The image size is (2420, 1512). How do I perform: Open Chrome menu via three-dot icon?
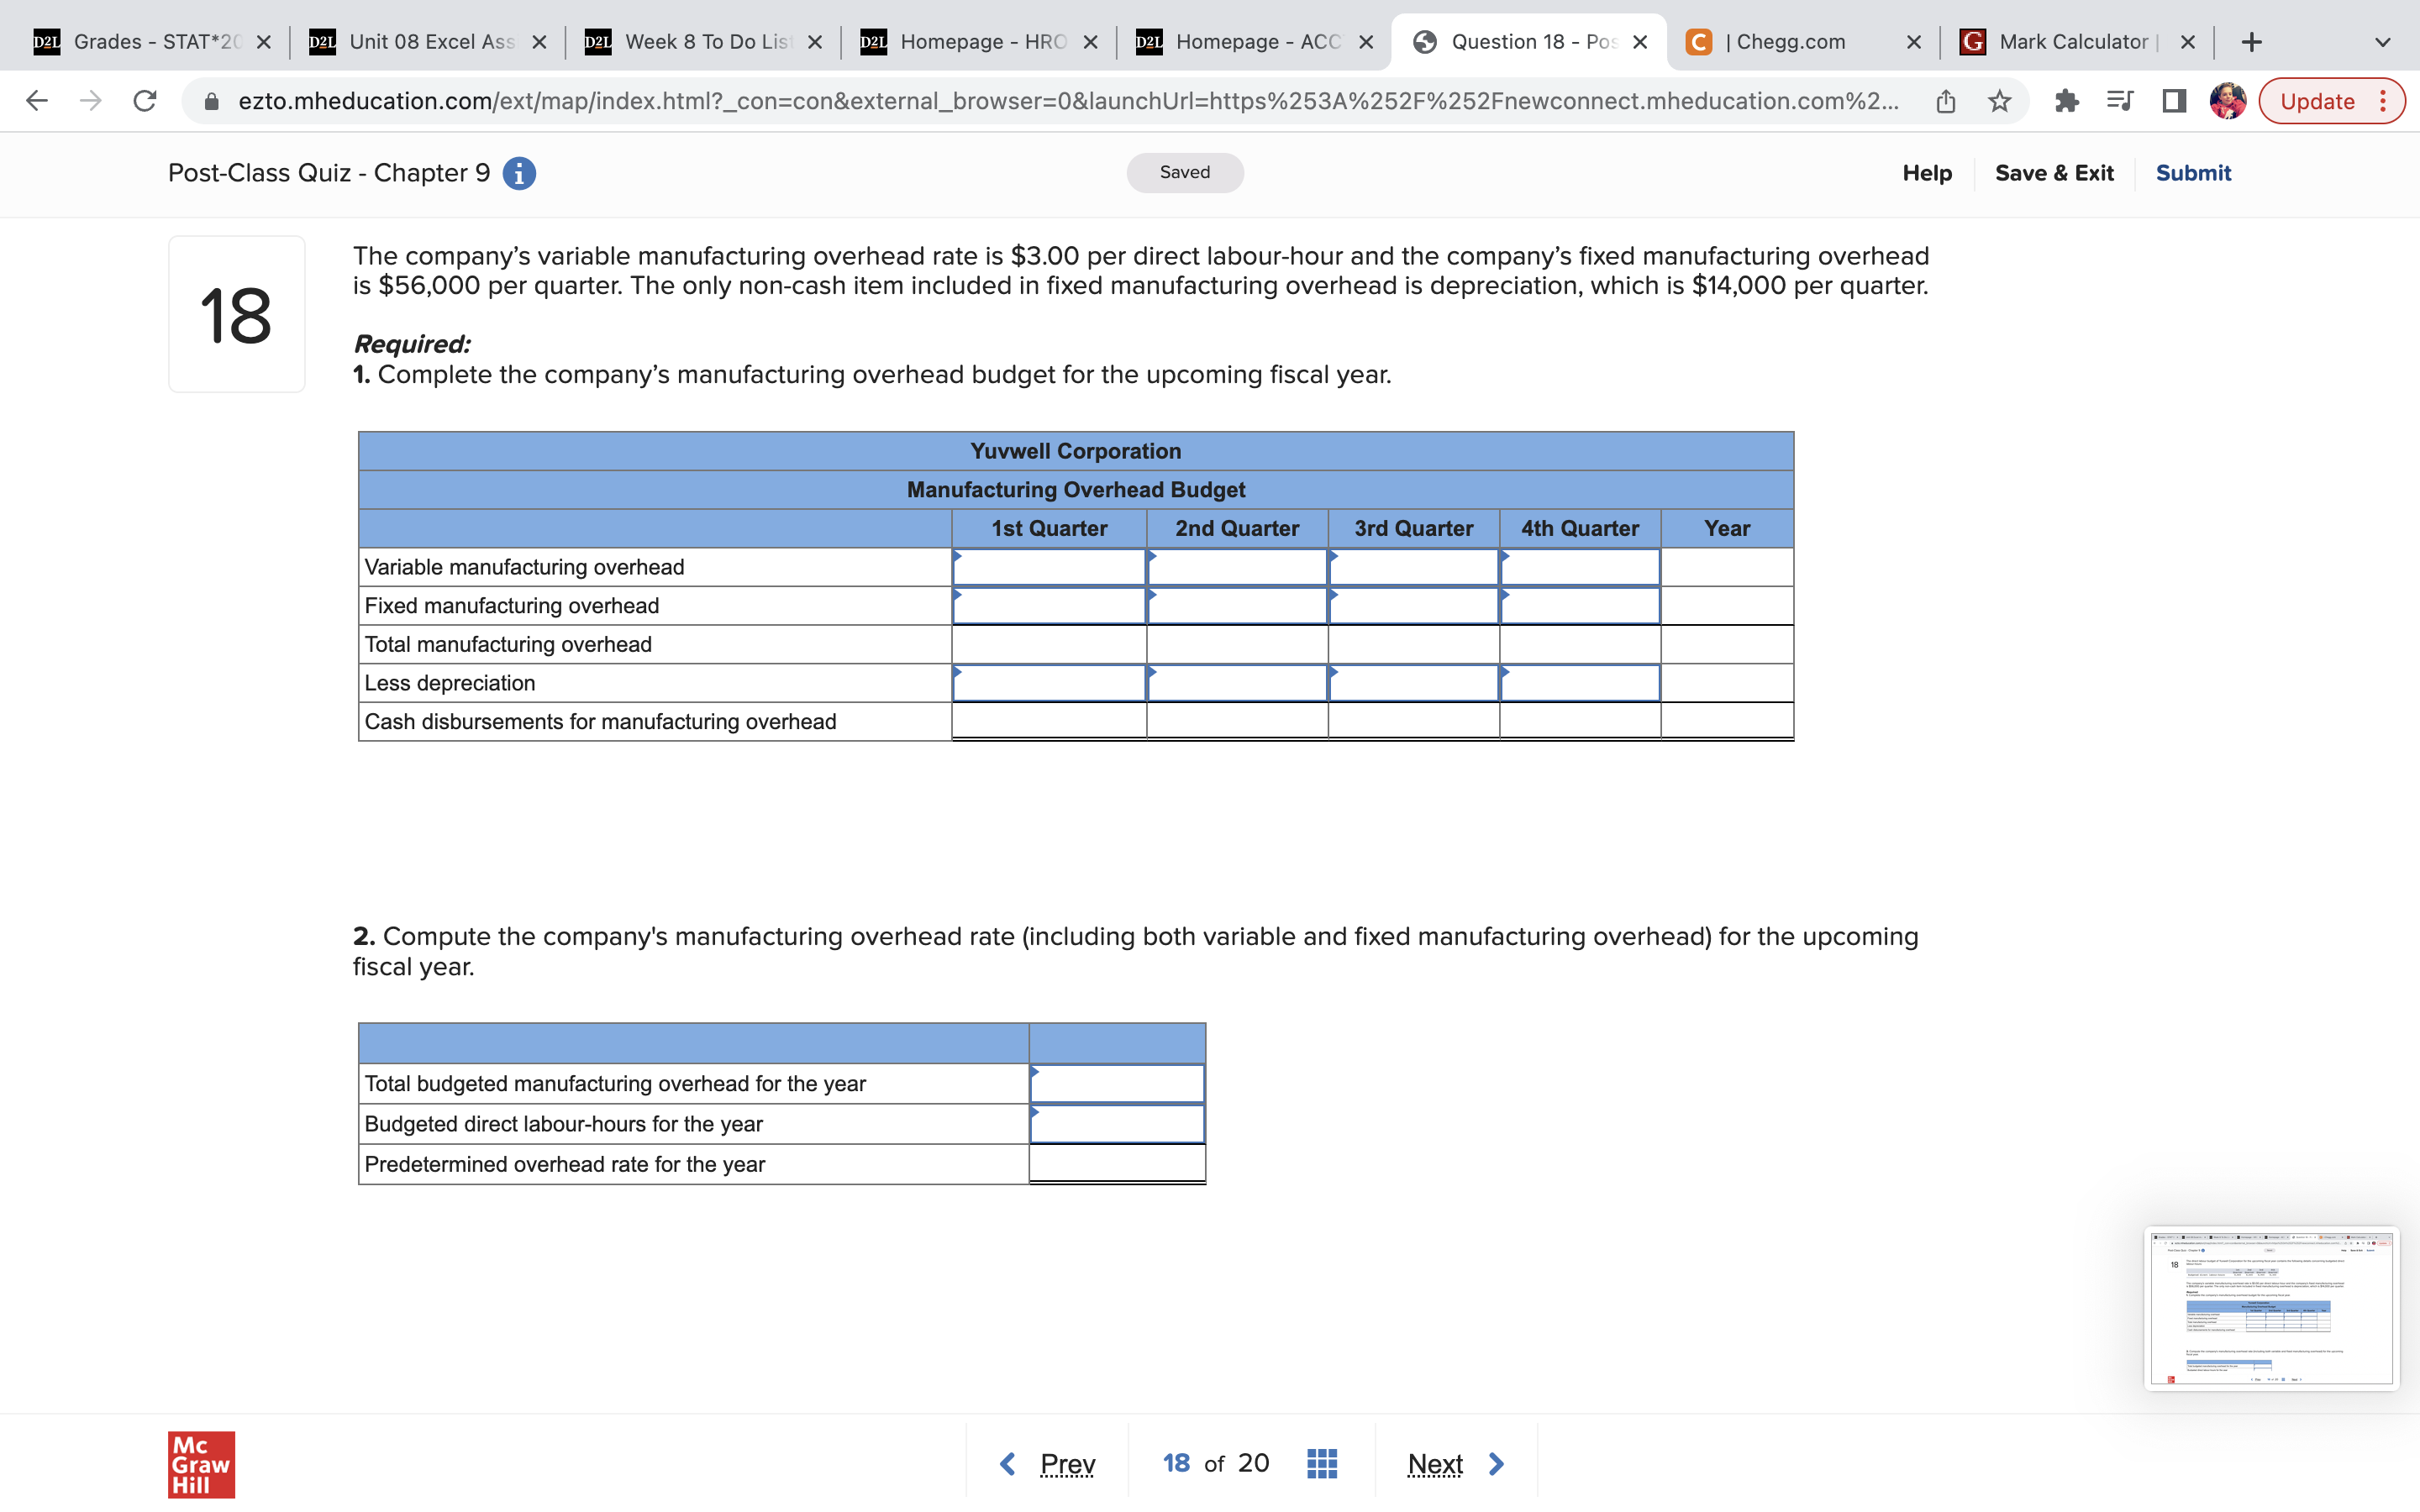pyautogui.click(x=2384, y=100)
